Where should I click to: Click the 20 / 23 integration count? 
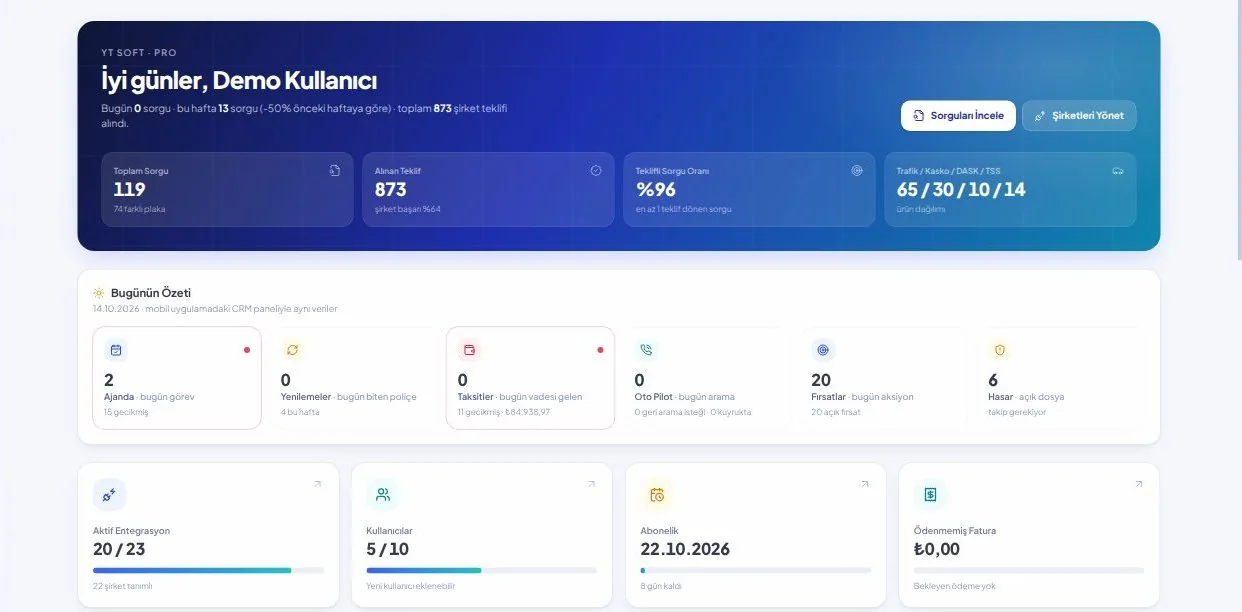119,549
